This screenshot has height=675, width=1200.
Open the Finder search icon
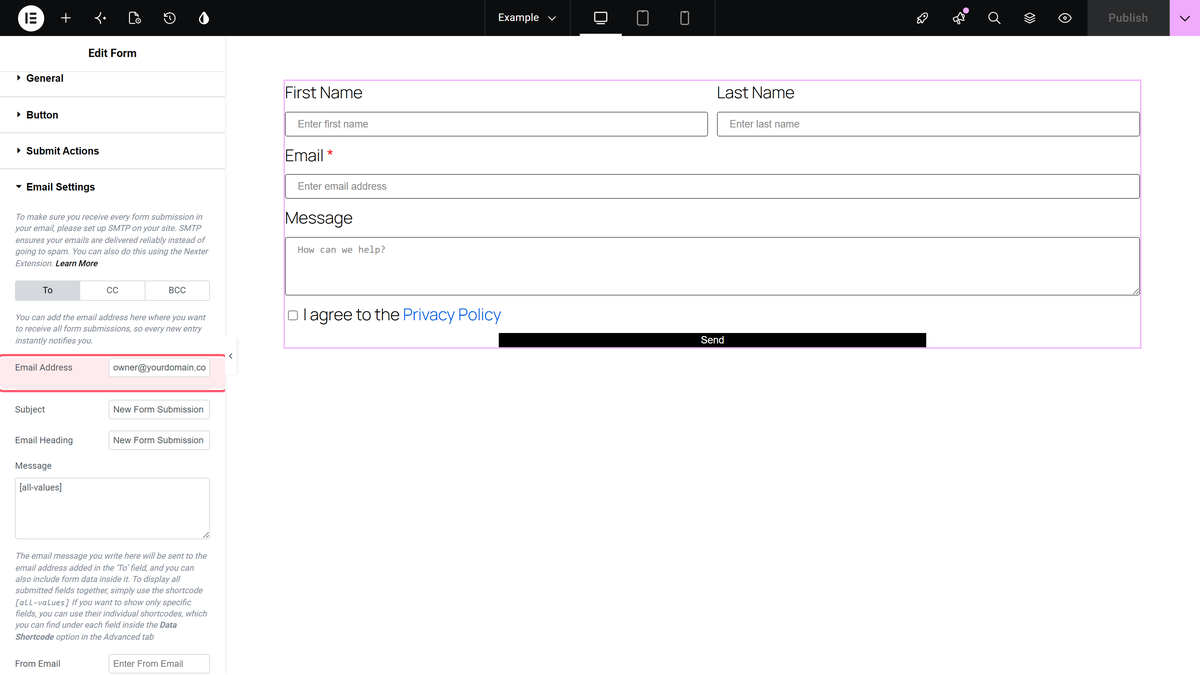(994, 18)
